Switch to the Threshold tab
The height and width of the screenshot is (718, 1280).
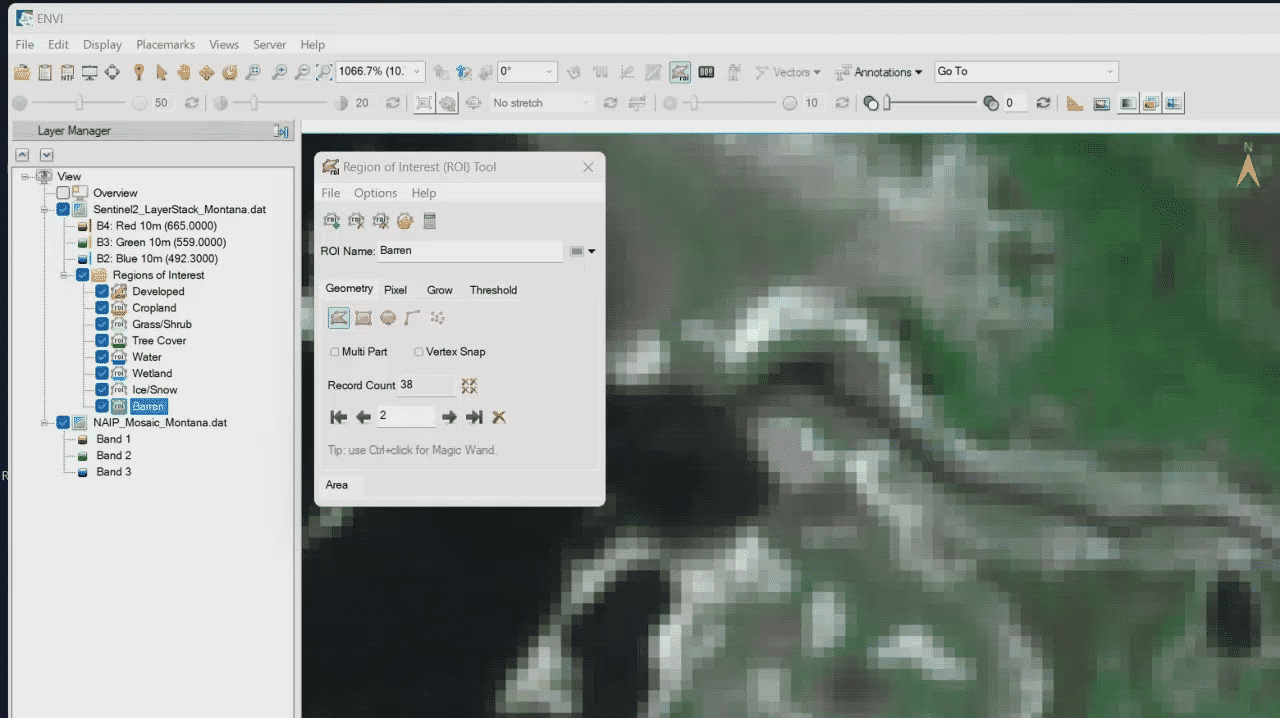click(x=493, y=290)
